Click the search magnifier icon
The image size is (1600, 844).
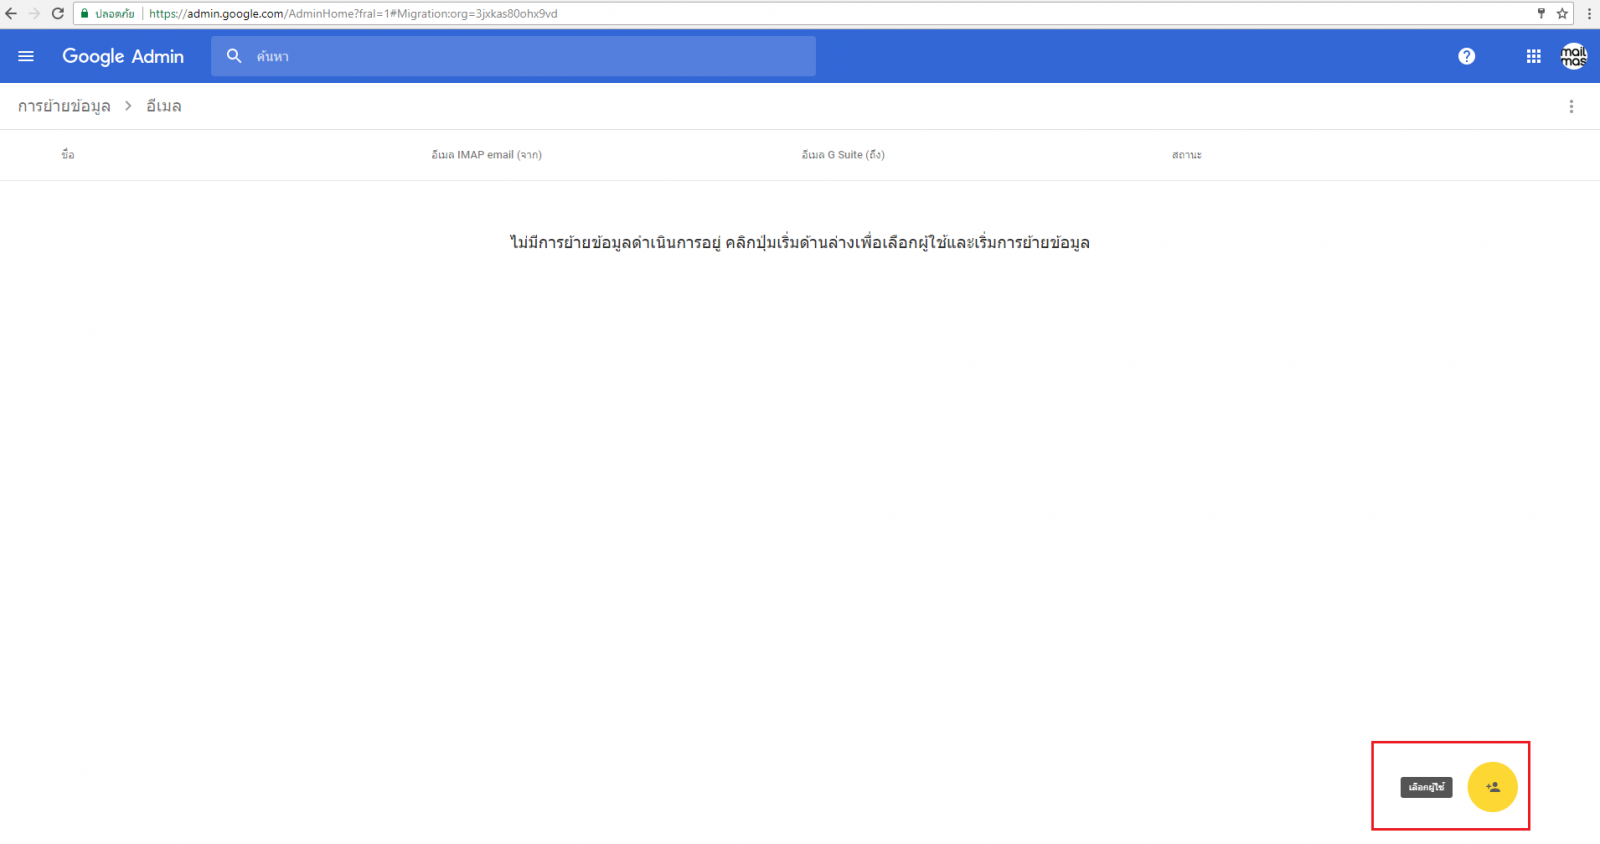[x=234, y=56]
